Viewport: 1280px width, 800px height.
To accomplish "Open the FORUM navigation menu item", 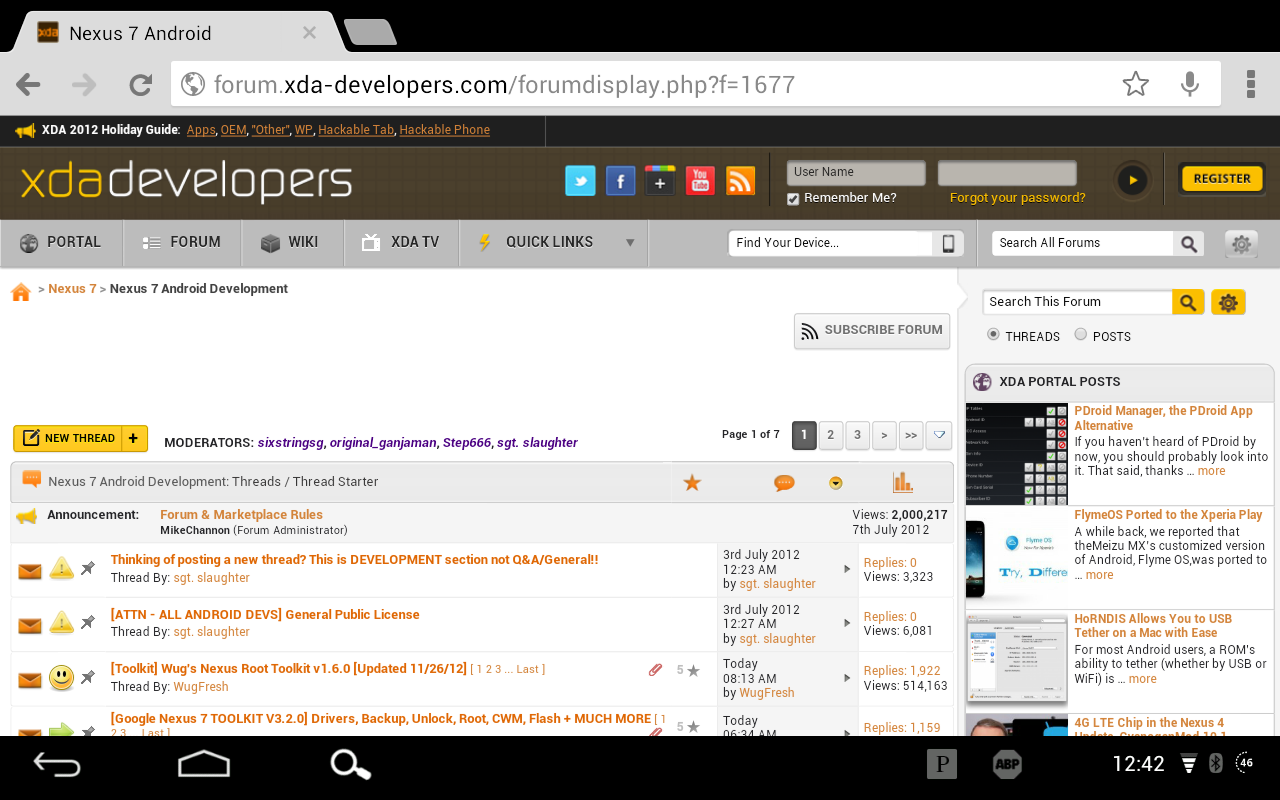I will click(182, 242).
